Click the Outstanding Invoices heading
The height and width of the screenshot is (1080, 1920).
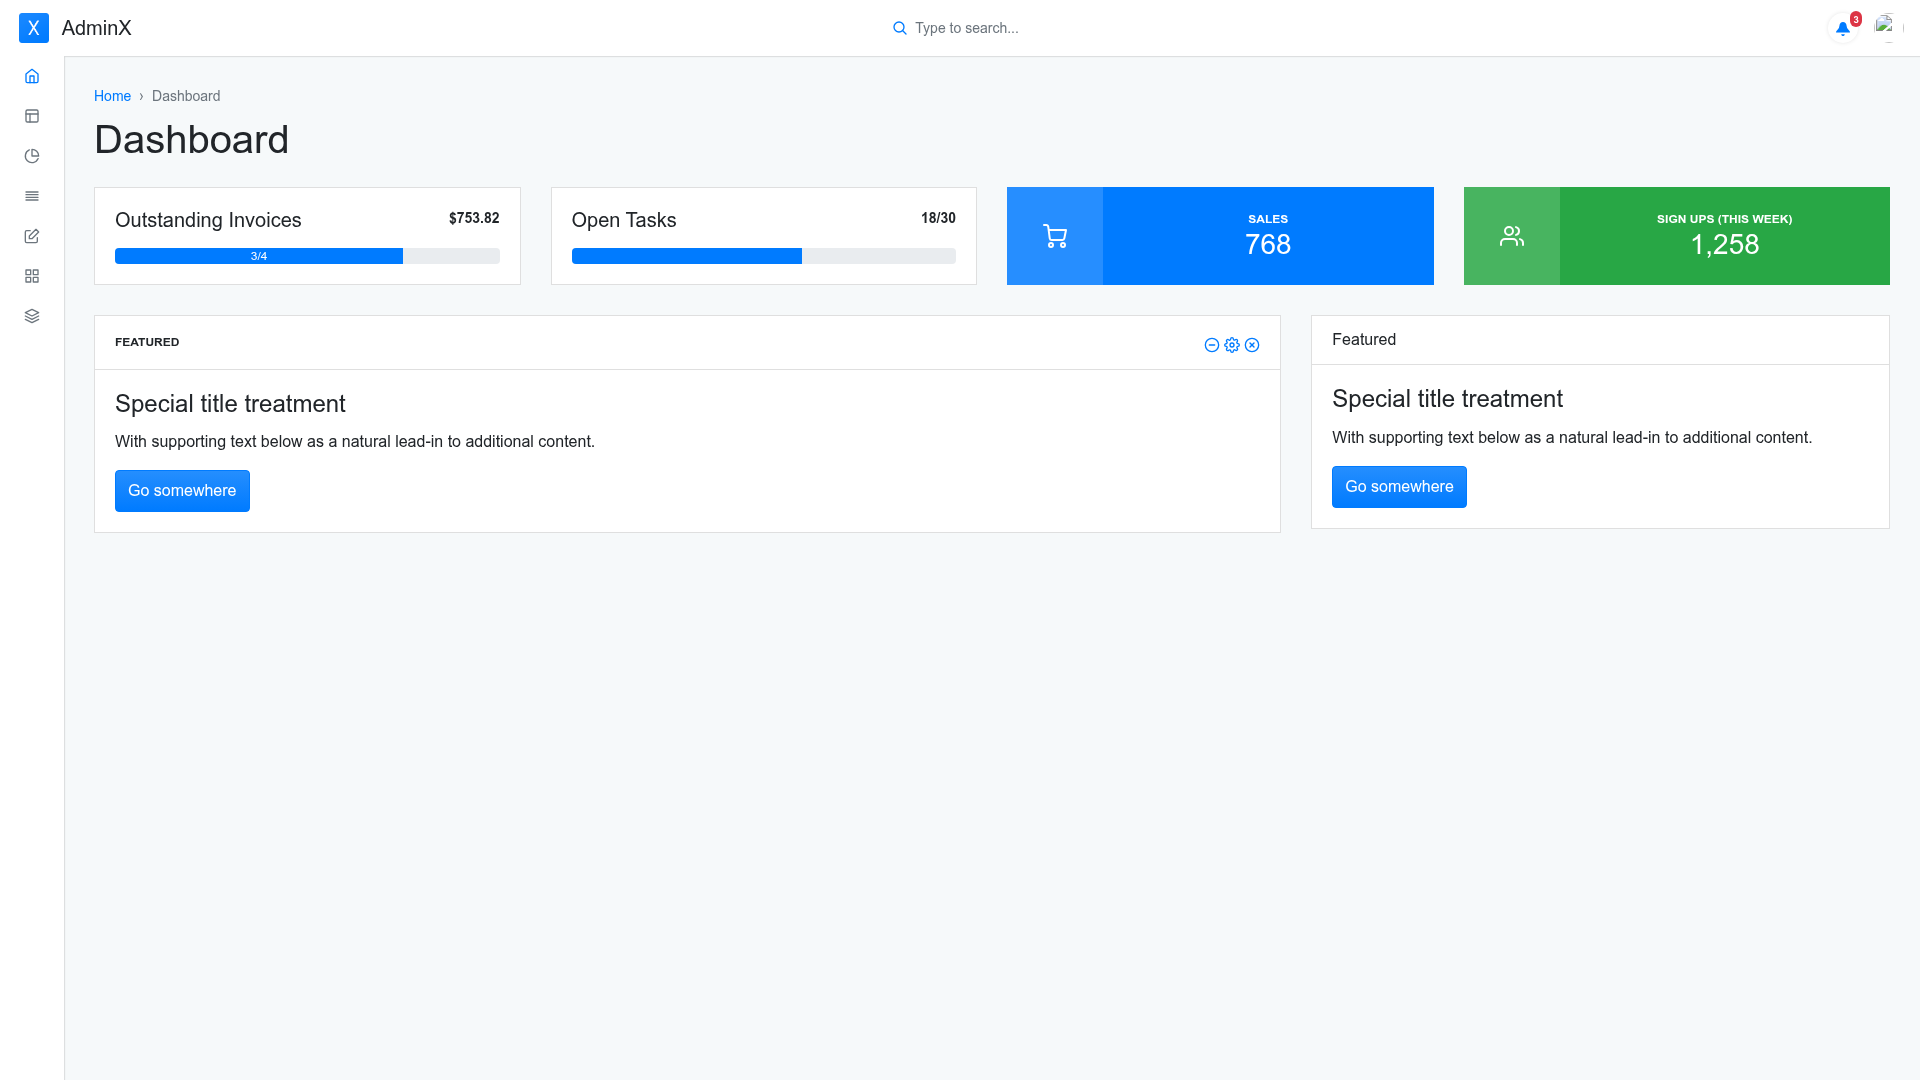[208, 220]
